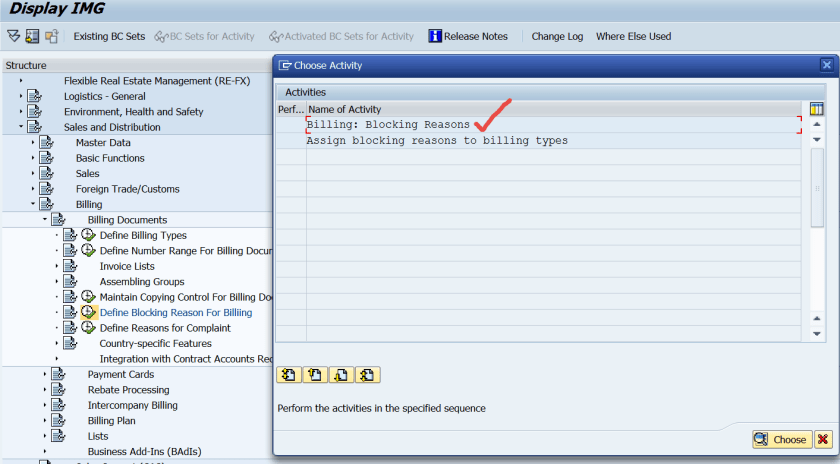Open documentation icon for Billing Plan
The width and height of the screenshot is (840, 464).
(58, 421)
